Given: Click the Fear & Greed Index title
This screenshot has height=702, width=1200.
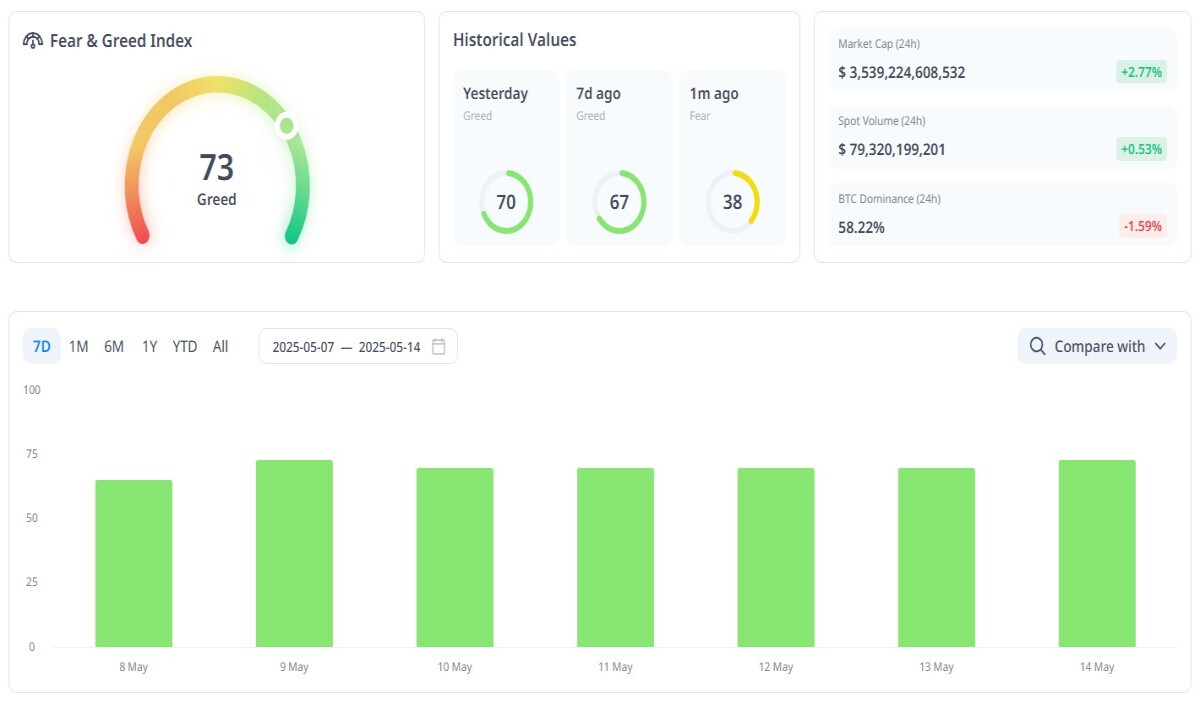Looking at the screenshot, I should tap(121, 41).
